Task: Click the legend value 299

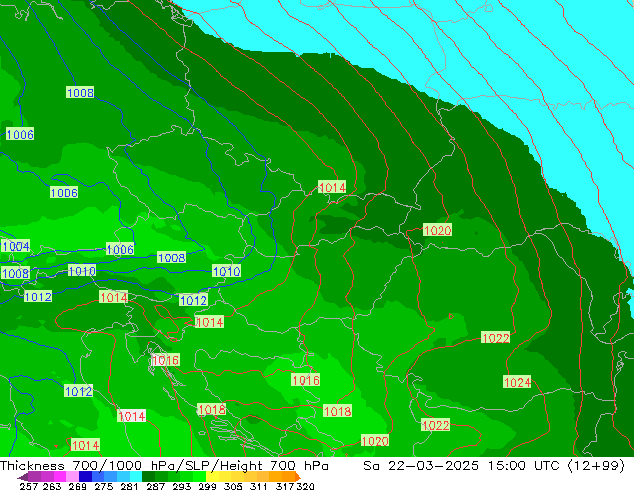Action: pos(207,486)
